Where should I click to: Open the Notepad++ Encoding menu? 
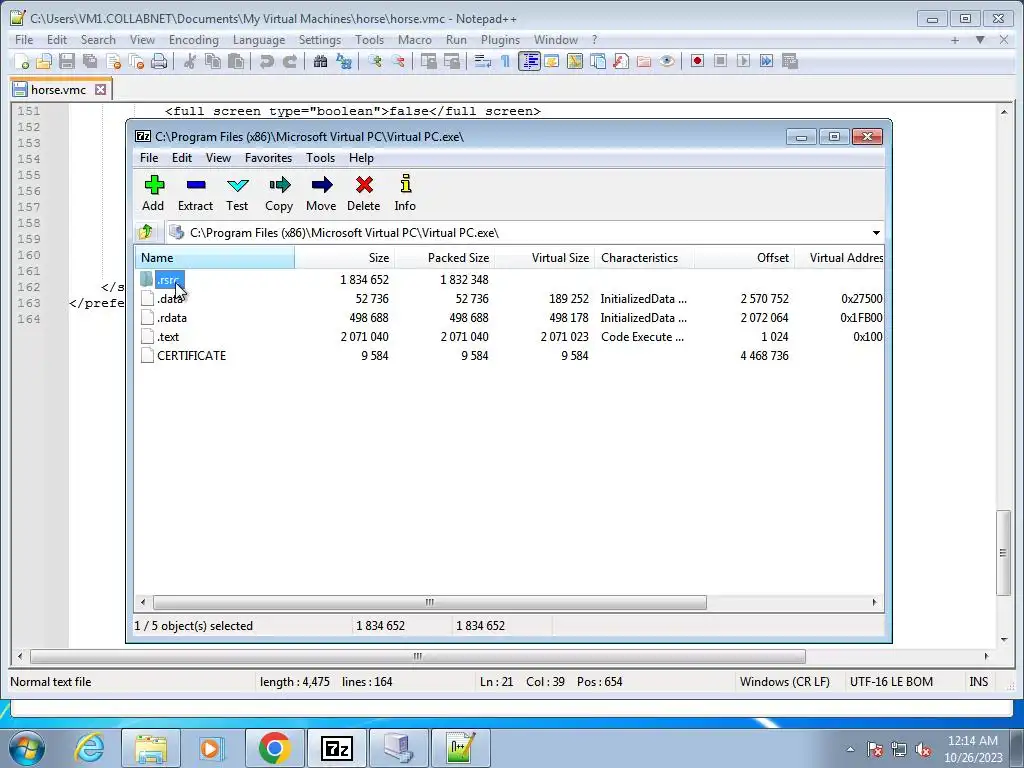click(193, 40)
